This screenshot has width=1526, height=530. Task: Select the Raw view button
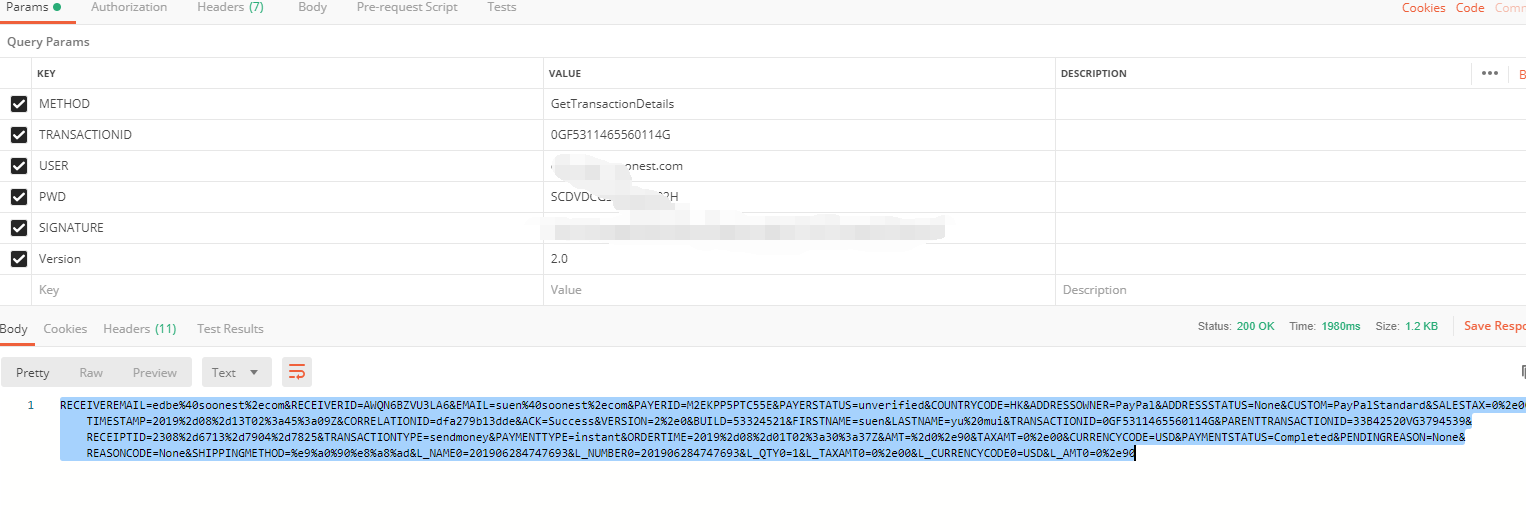pos(91,372)
